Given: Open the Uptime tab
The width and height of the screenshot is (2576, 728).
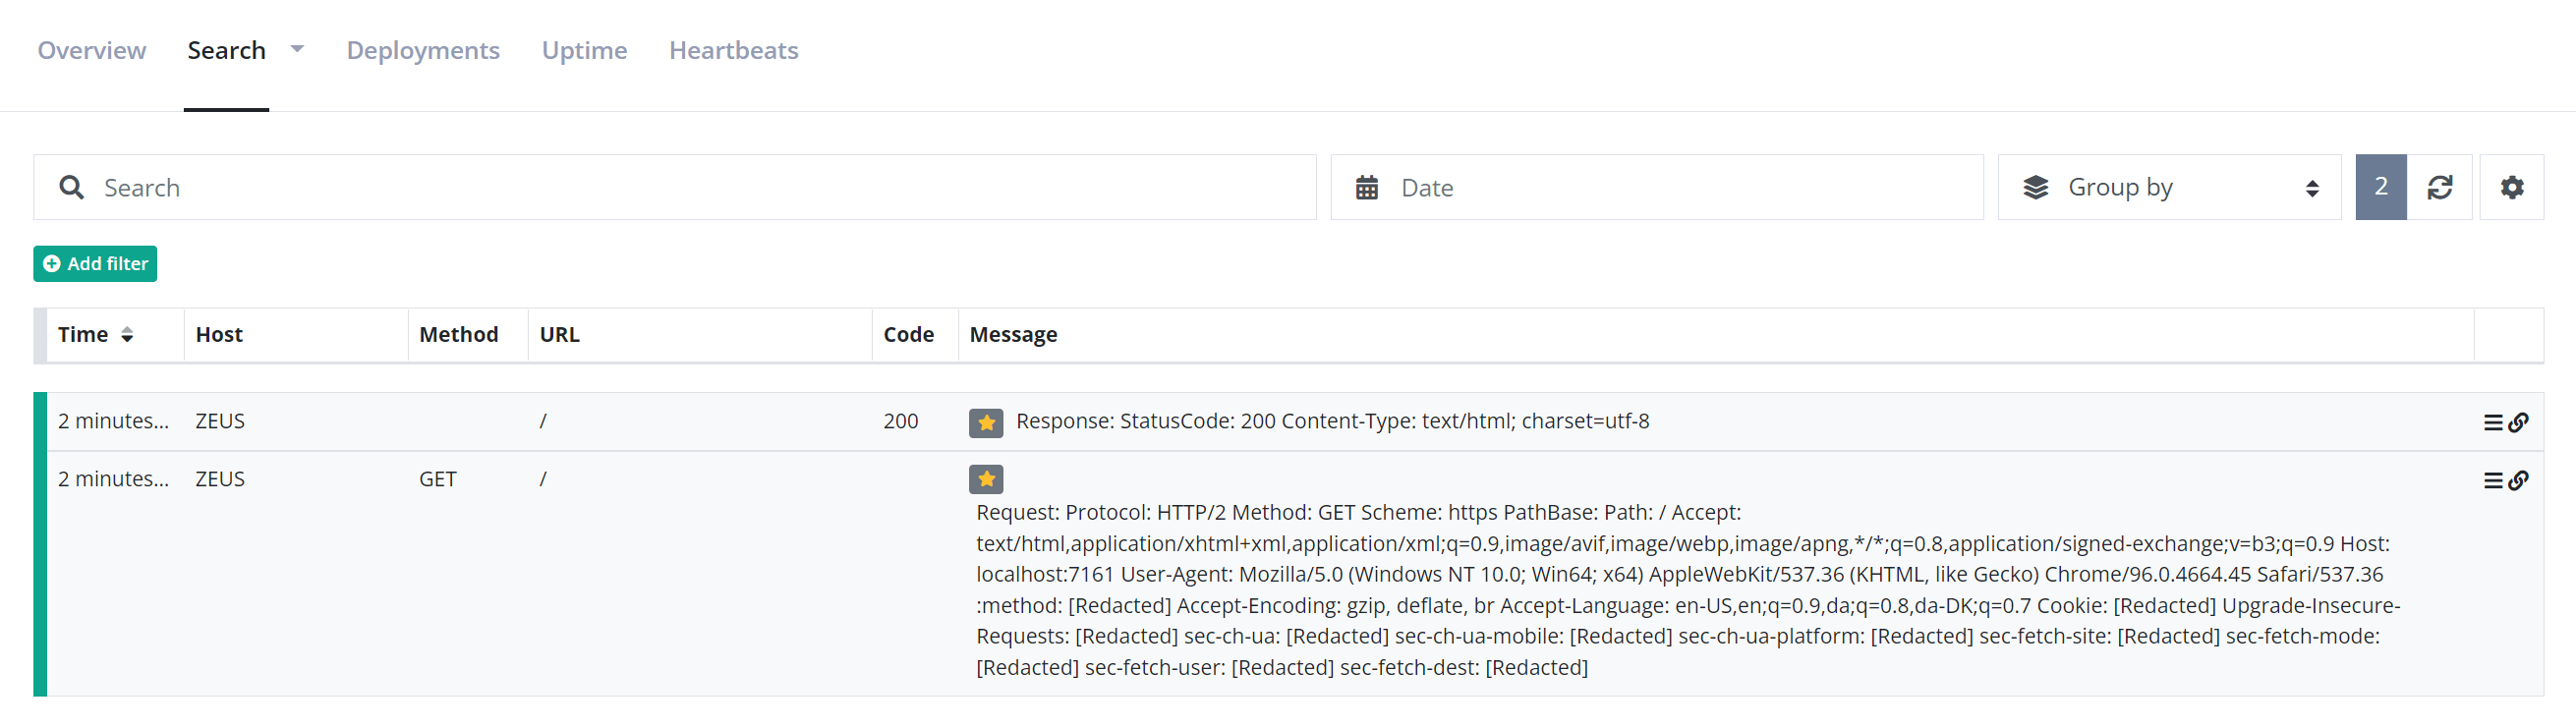Looking at the screenshot, I should (x=584, y=50).
